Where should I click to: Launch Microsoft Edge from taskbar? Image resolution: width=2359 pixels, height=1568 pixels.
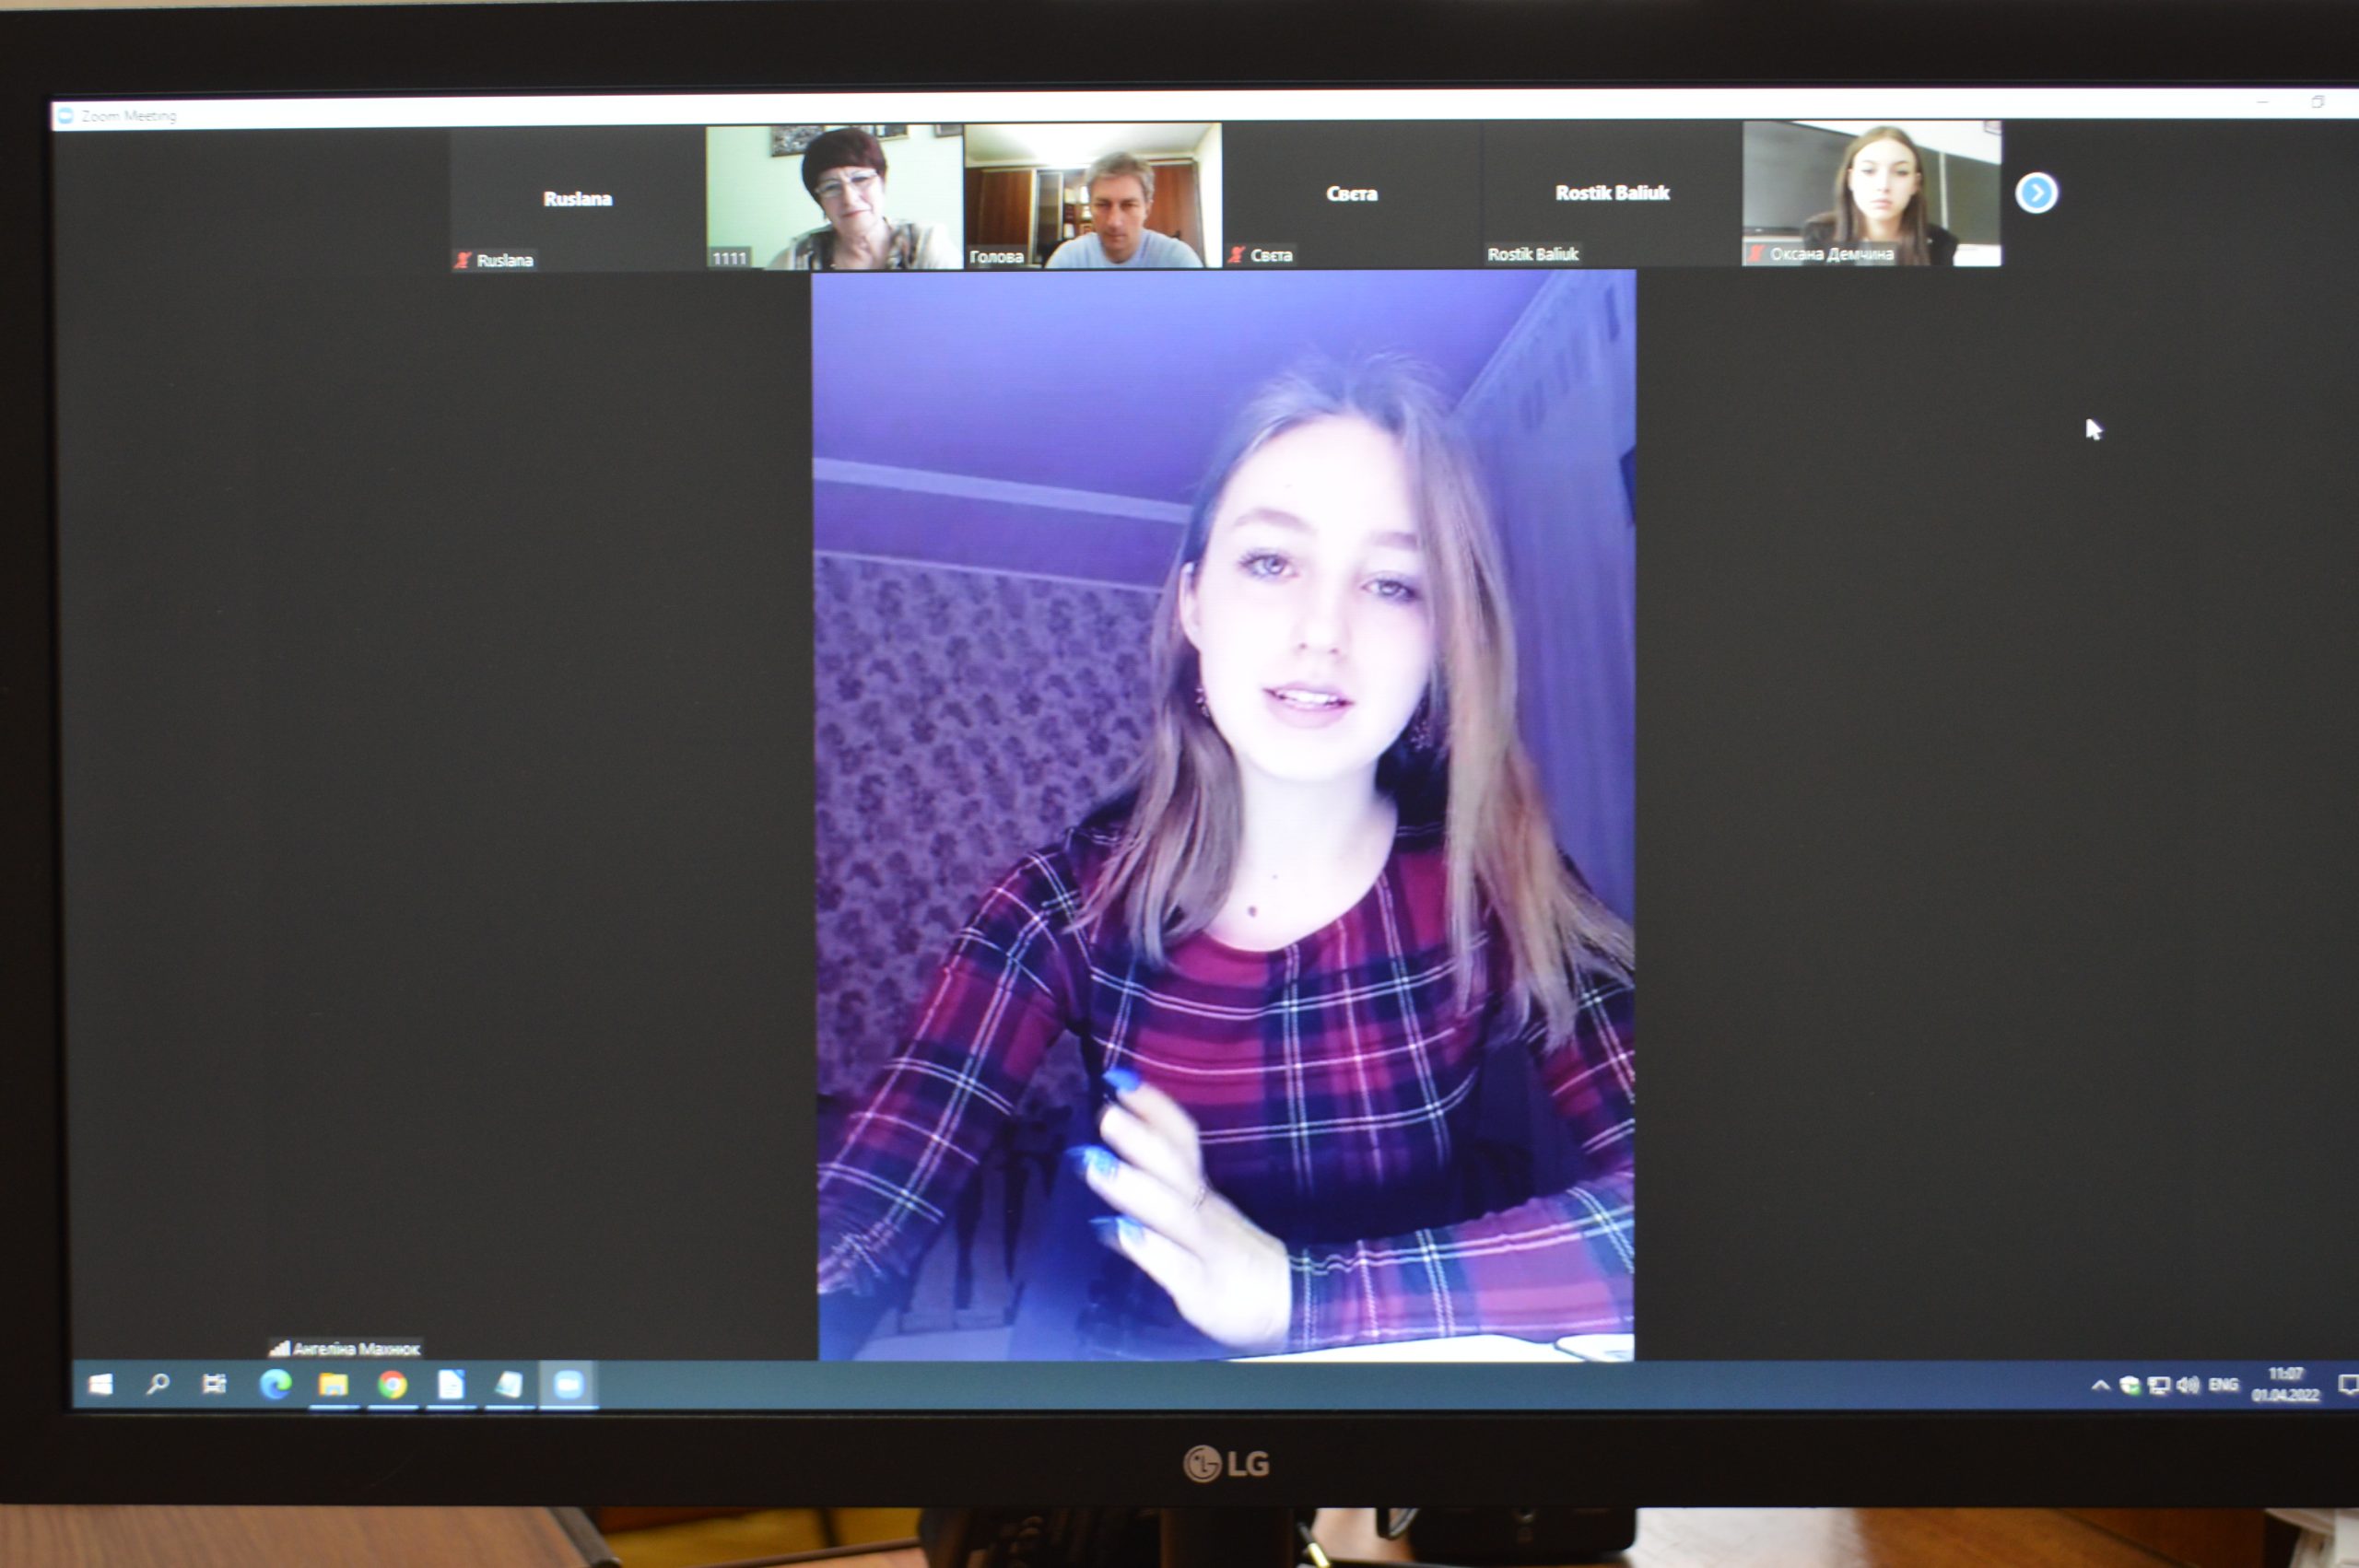coord(275,1384)
